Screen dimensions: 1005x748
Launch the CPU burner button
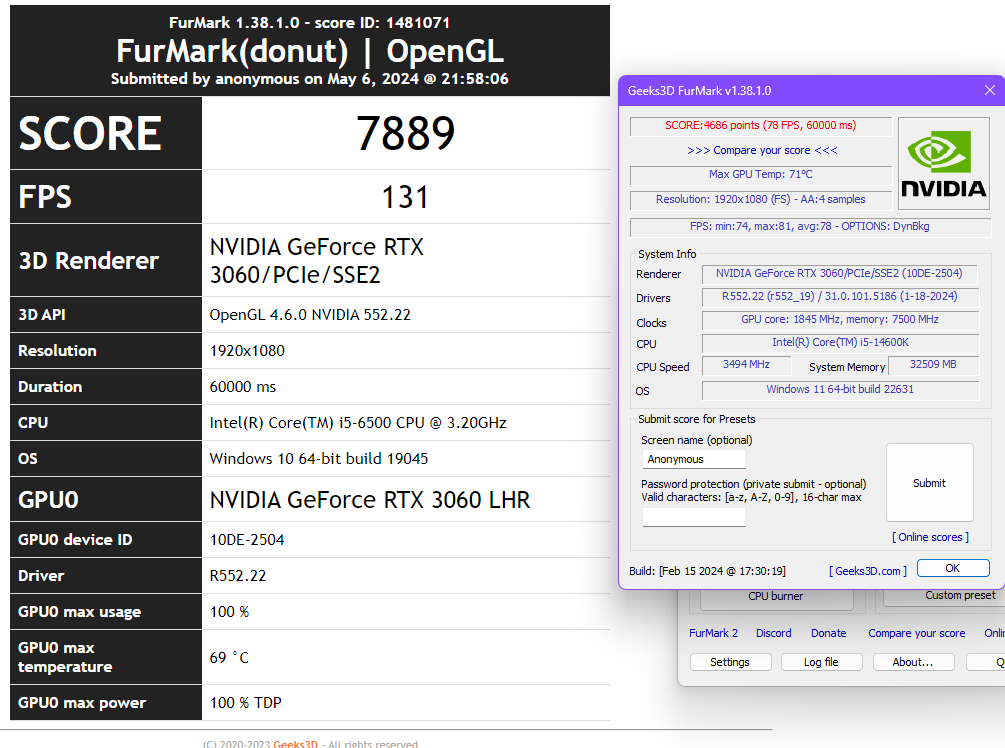pos(776,598)
